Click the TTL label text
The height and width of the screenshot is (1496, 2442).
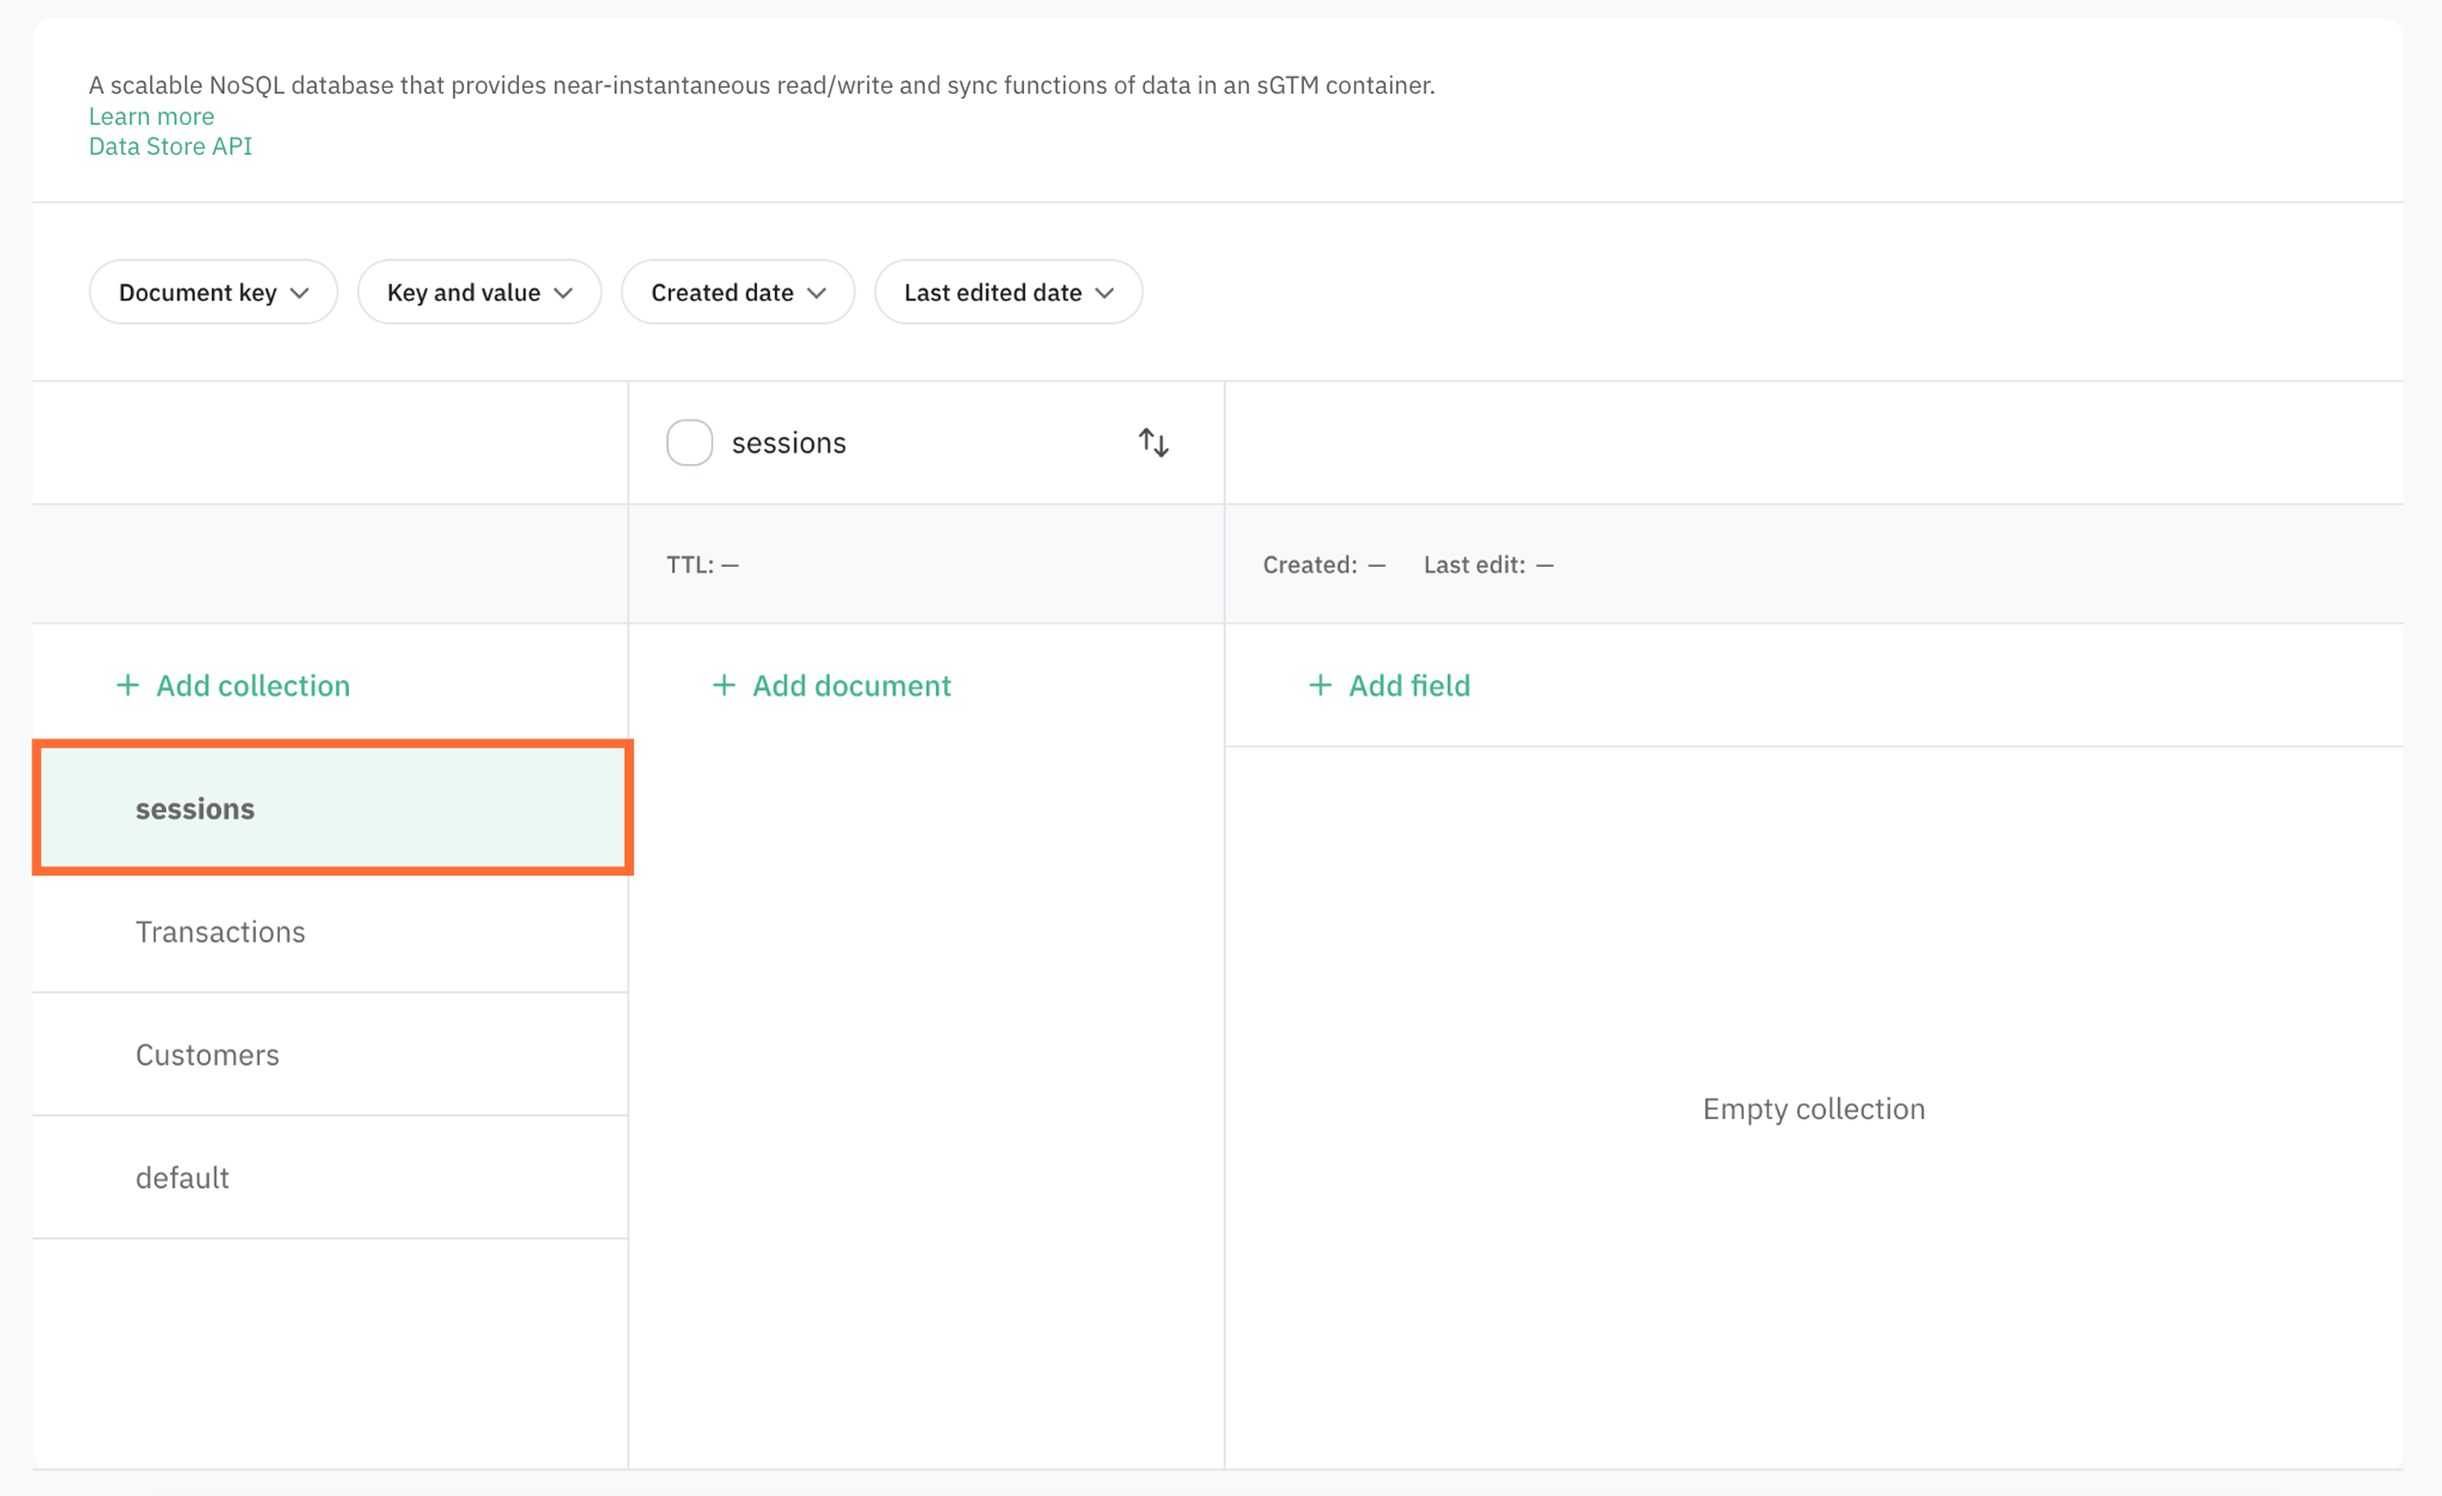click(x=703, y=564)
